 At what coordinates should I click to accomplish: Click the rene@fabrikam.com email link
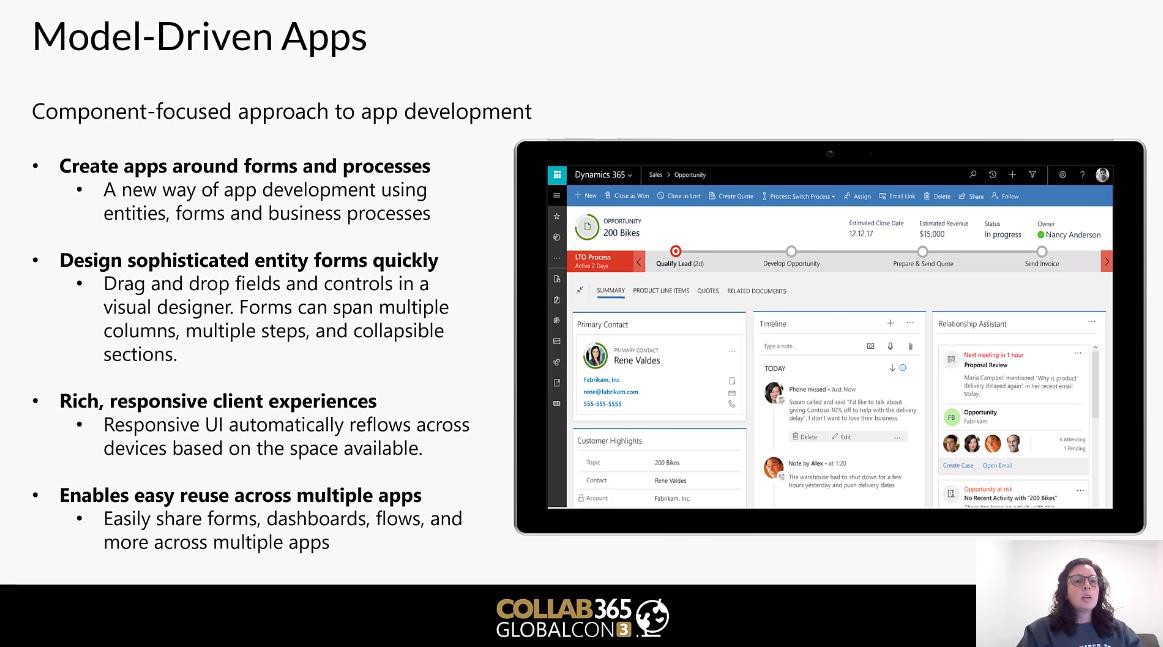[610, 392]
